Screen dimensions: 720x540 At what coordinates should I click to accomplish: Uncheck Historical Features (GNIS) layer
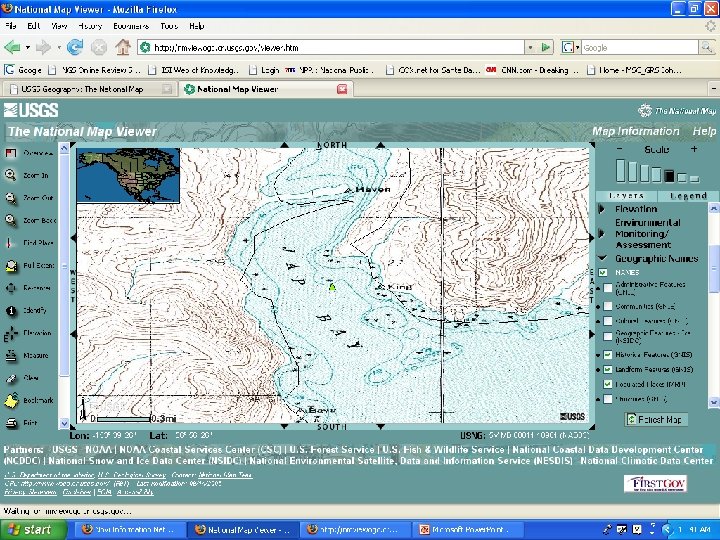608,355
